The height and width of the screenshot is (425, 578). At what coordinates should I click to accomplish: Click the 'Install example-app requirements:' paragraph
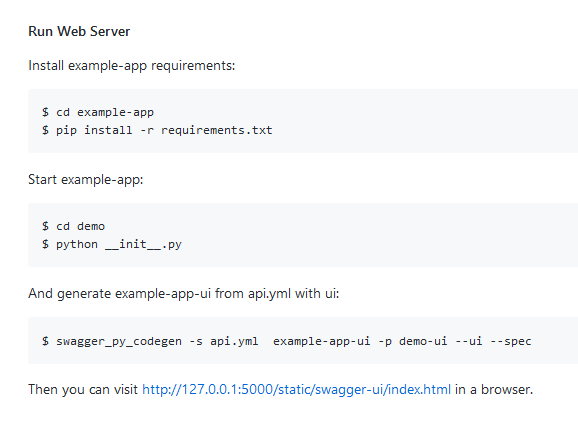tap(132, 66)
